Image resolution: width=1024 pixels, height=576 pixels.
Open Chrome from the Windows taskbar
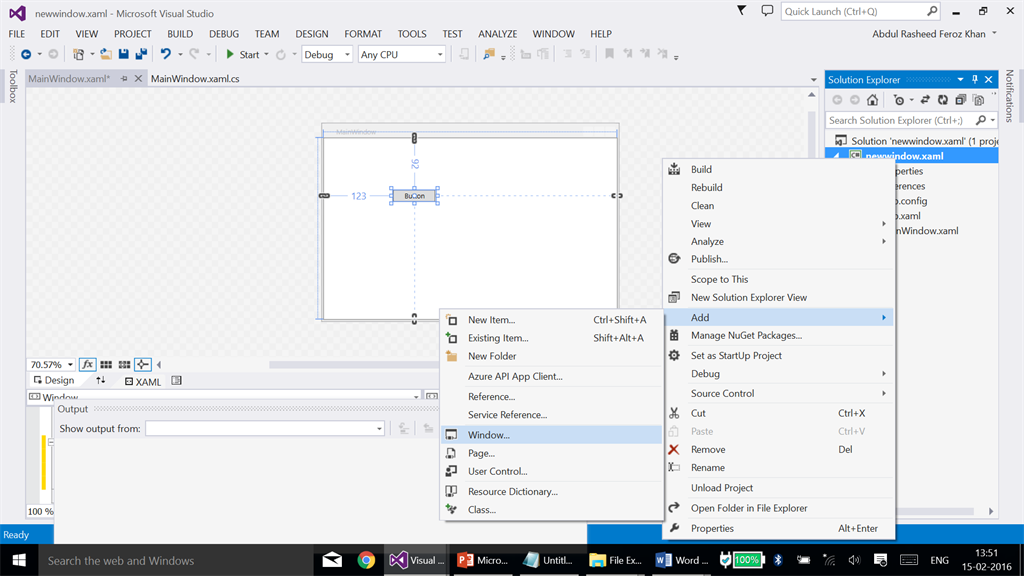(x=366, y=560)
